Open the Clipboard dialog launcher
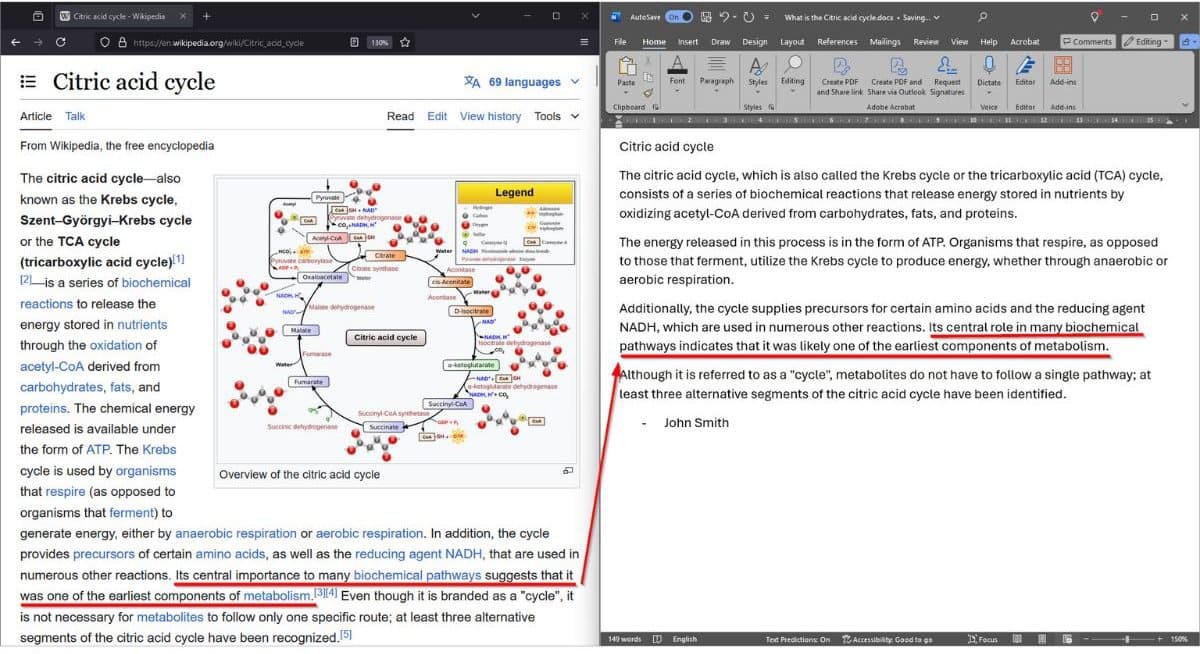1200x654 pixels. click(656, 106)
